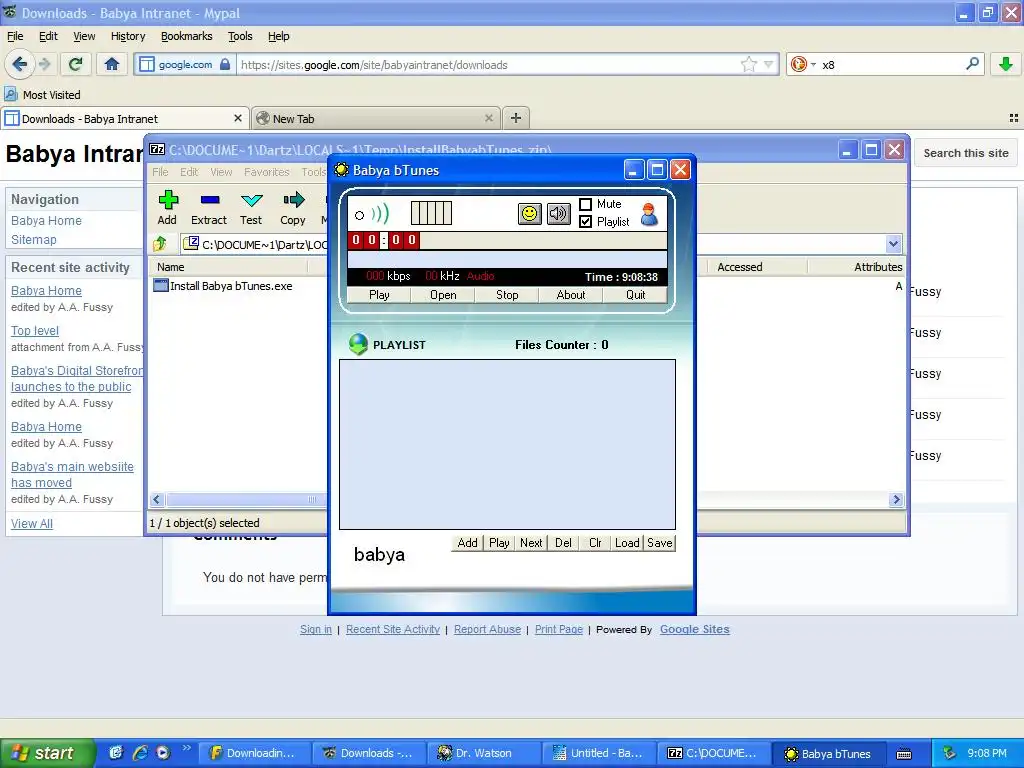
Task: Open the browser home page icon
Action: click(x=112, y=64)
